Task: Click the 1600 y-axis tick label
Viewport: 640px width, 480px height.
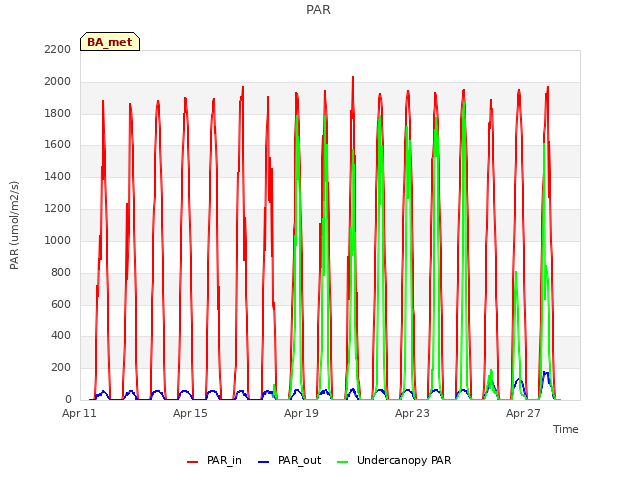Action: click(58, 144)
